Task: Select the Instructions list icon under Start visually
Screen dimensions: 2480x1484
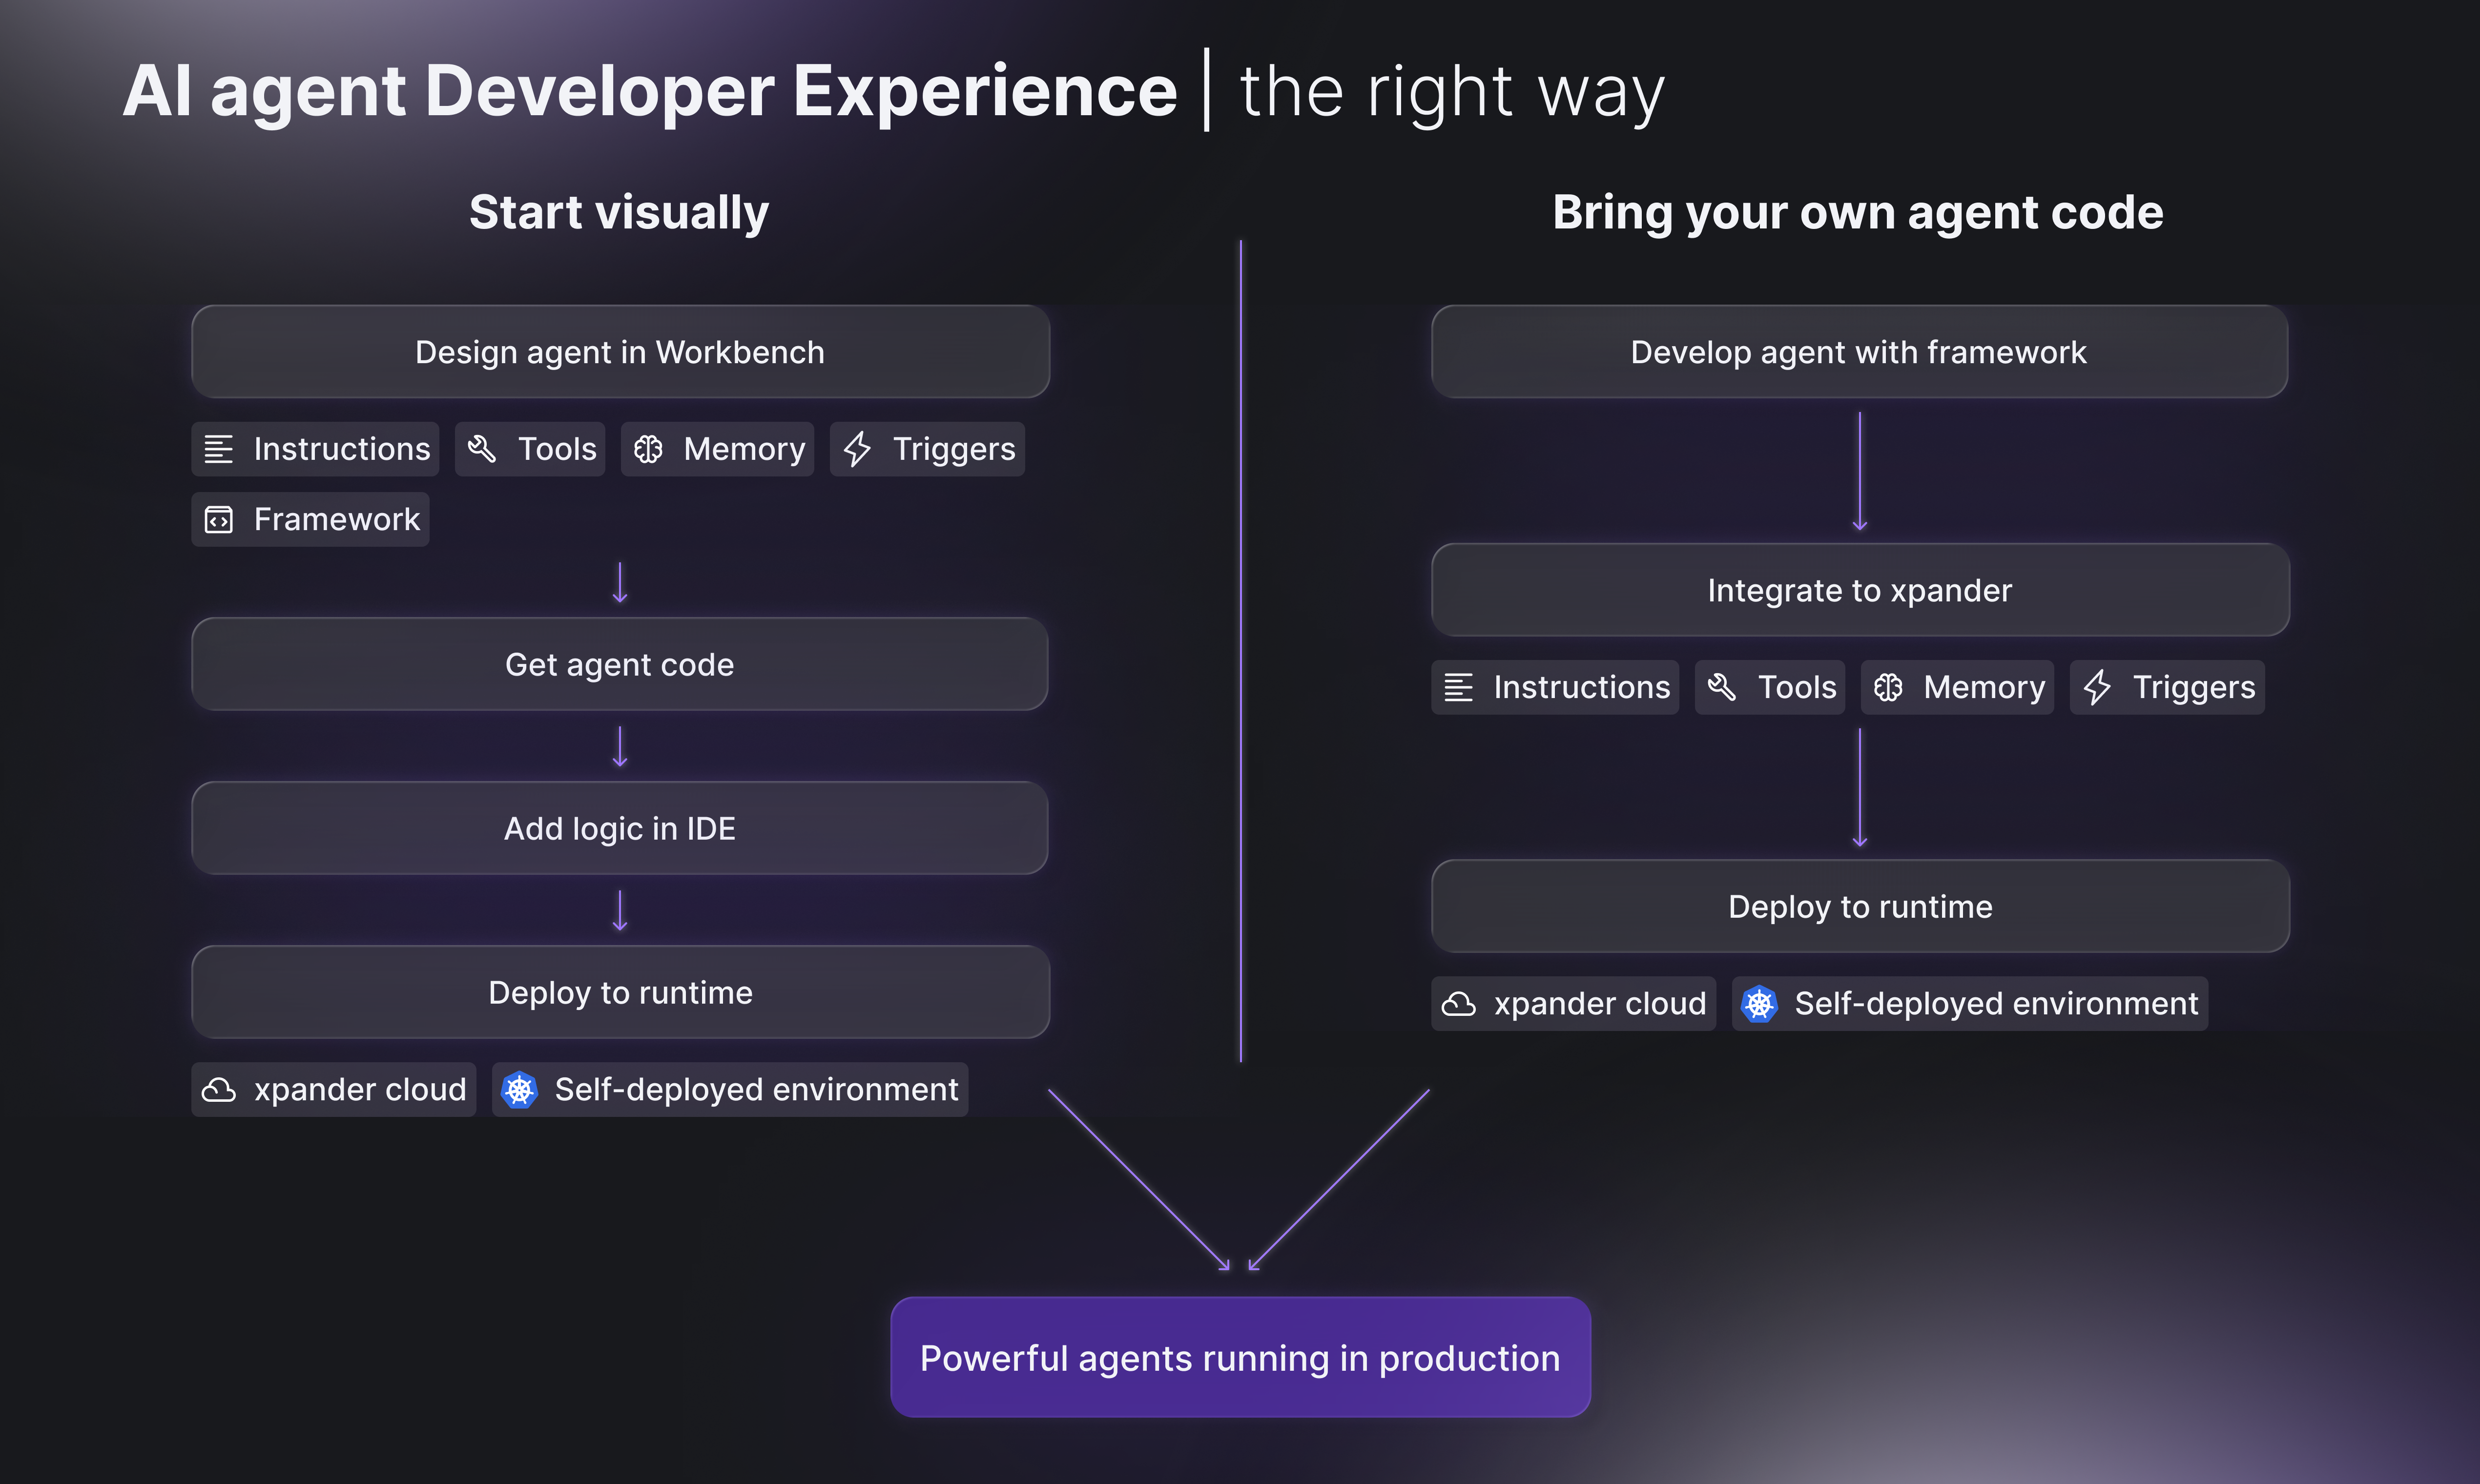Action: coord(218,449)
